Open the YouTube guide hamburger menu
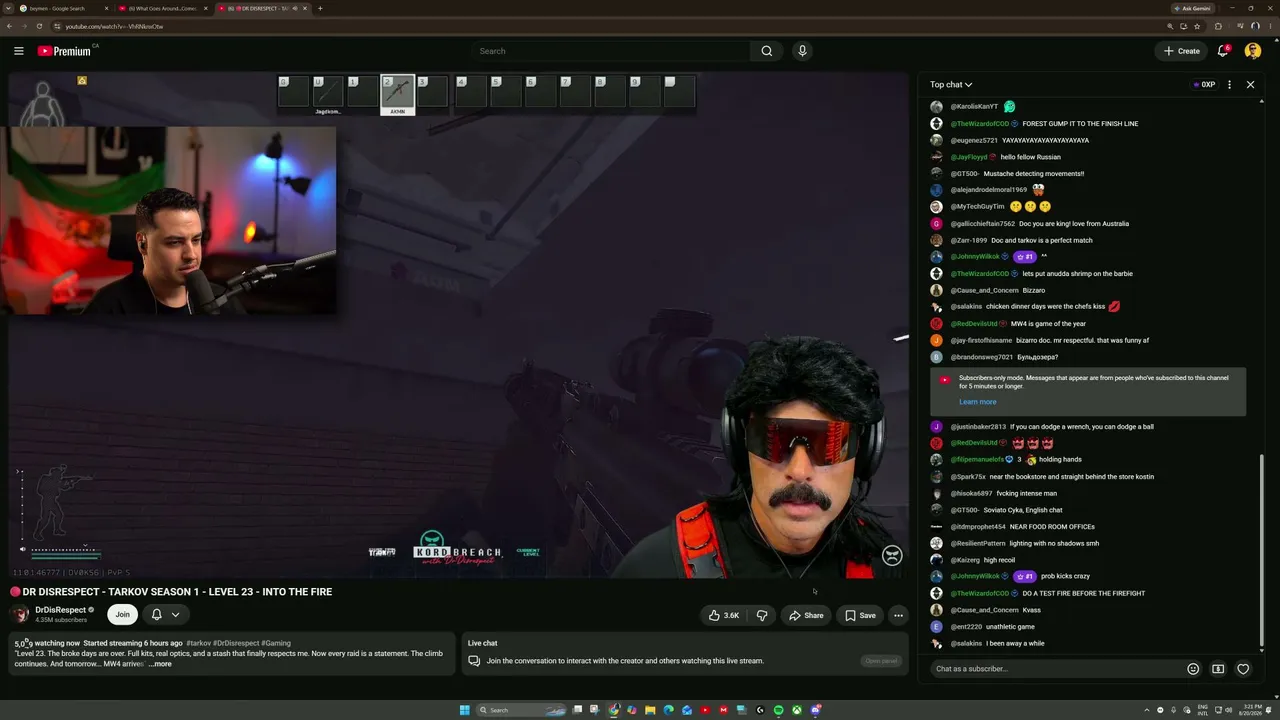The height and width of the screenshot is (720, 1280). (18, 51)
